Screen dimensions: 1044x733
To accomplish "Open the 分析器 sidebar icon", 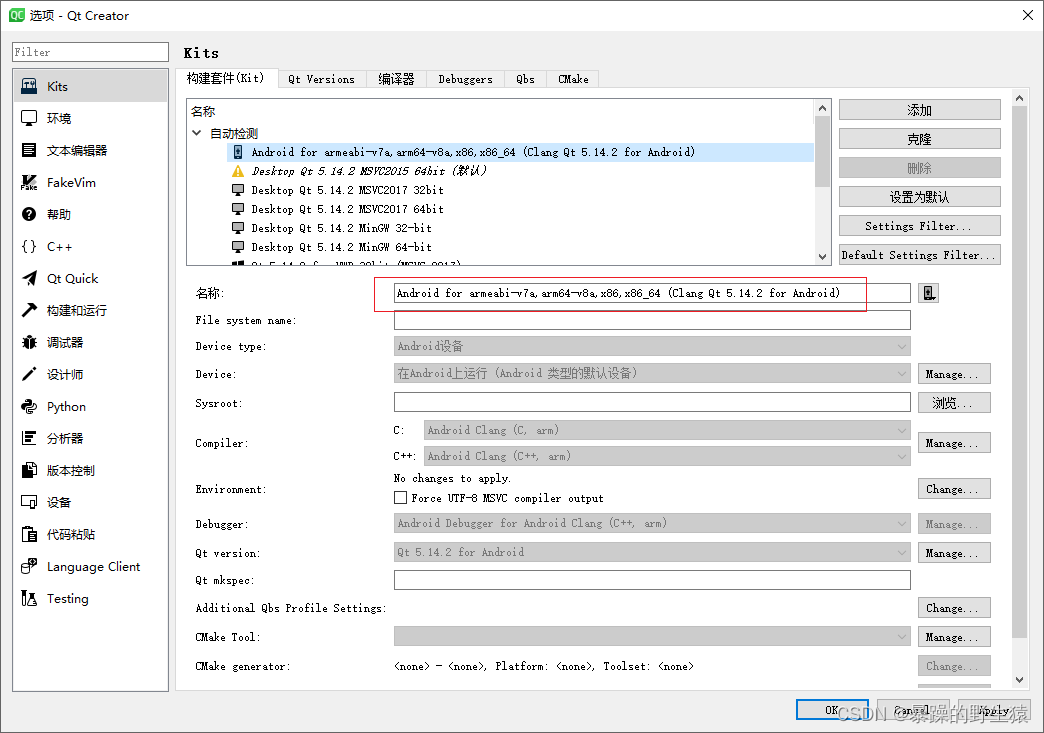I will [27, 437].
